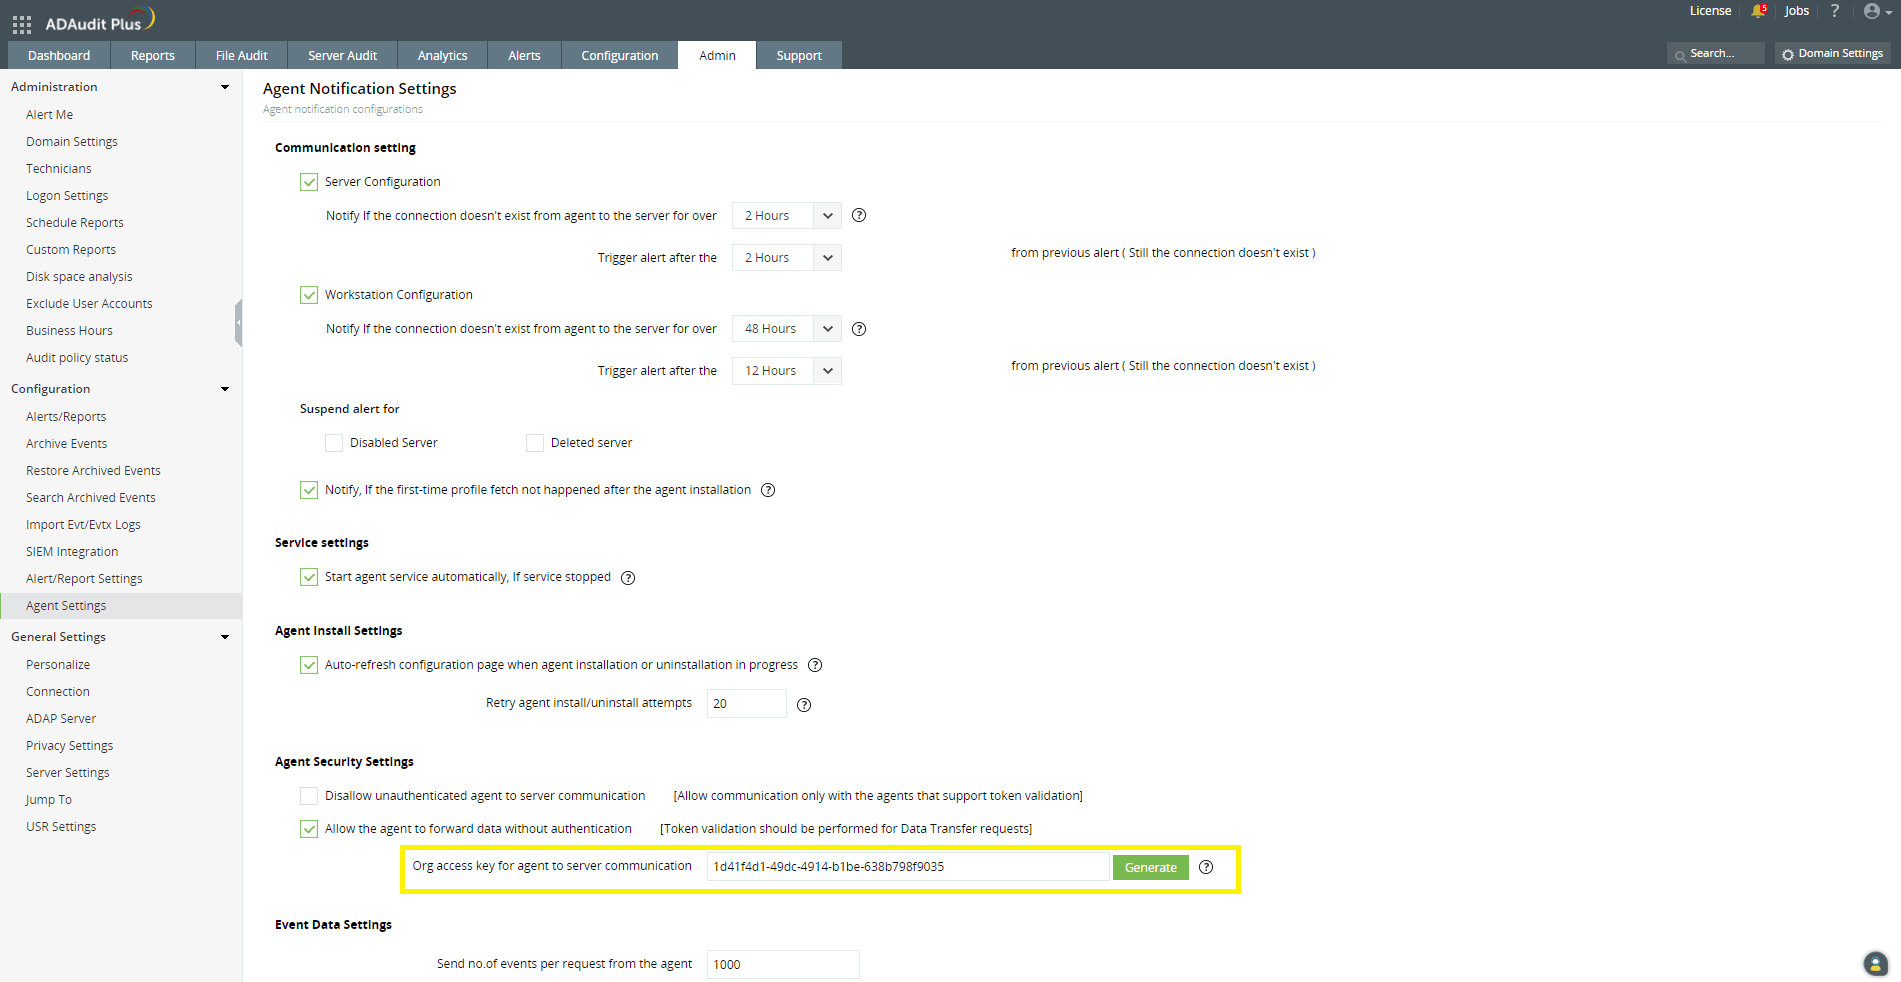Click the Domain Settings gear icon
Viewport: 1901px width, 982px height.
coord(1789,53)
